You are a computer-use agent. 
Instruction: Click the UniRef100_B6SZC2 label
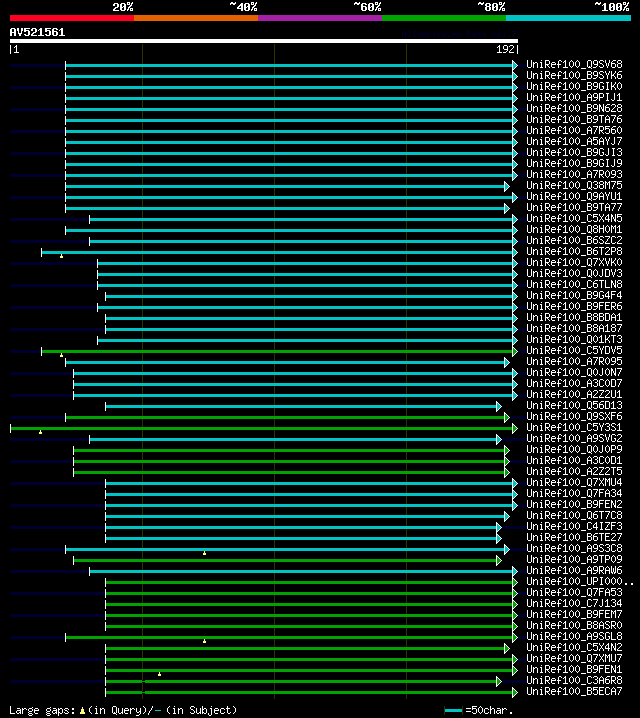[x=574, y=240]
